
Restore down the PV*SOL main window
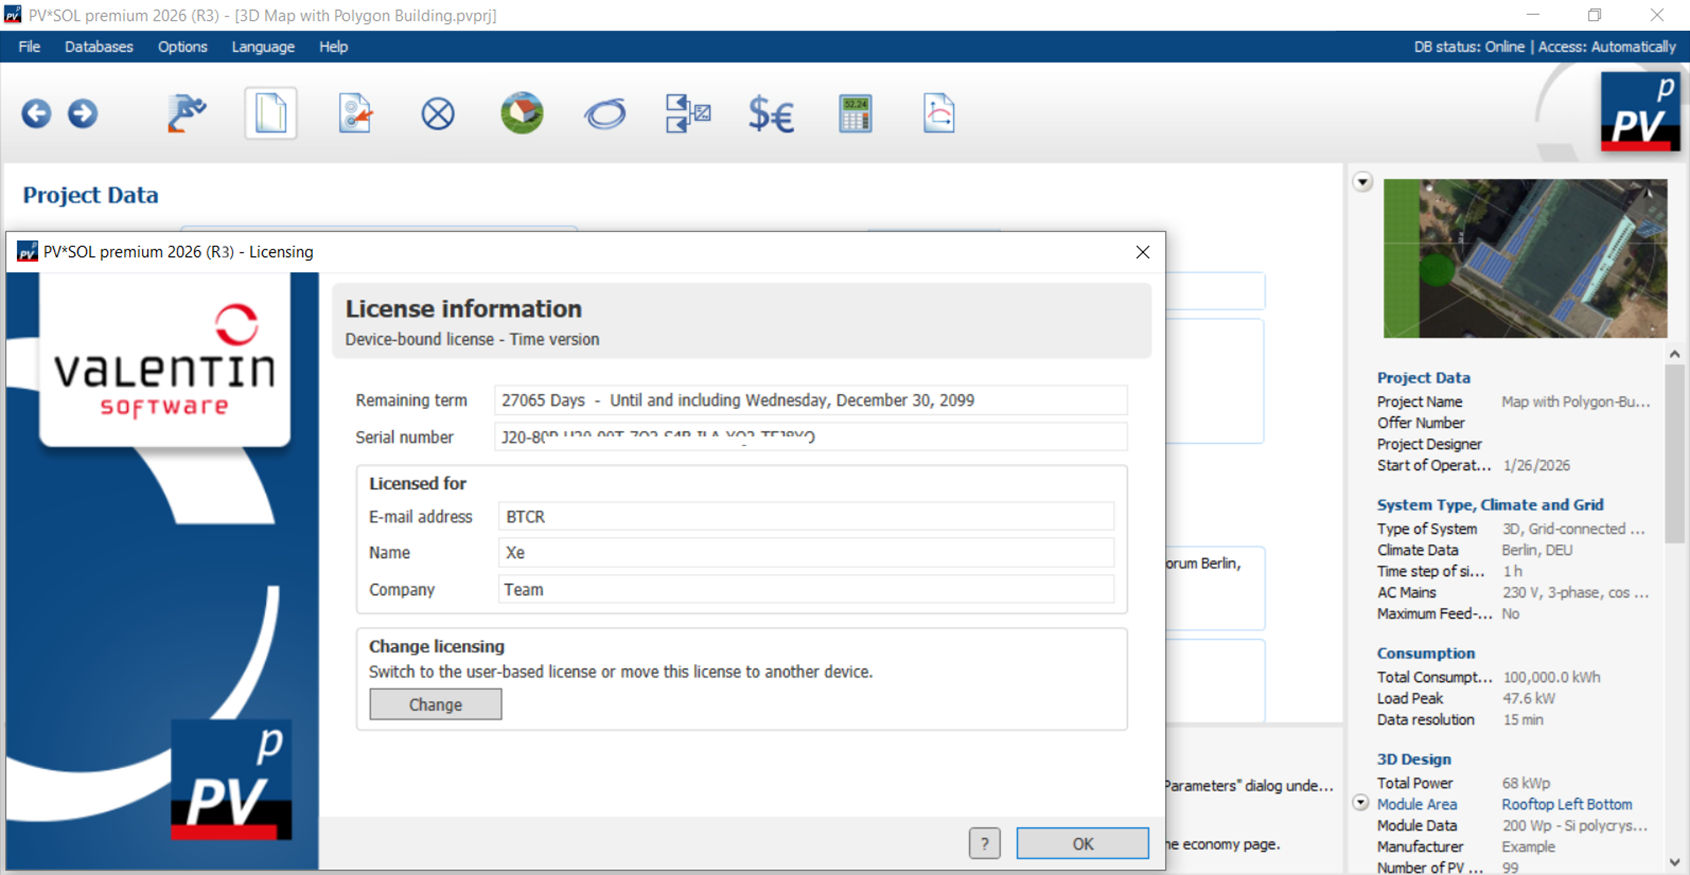pyautogui.click(x=1595, y=15)
